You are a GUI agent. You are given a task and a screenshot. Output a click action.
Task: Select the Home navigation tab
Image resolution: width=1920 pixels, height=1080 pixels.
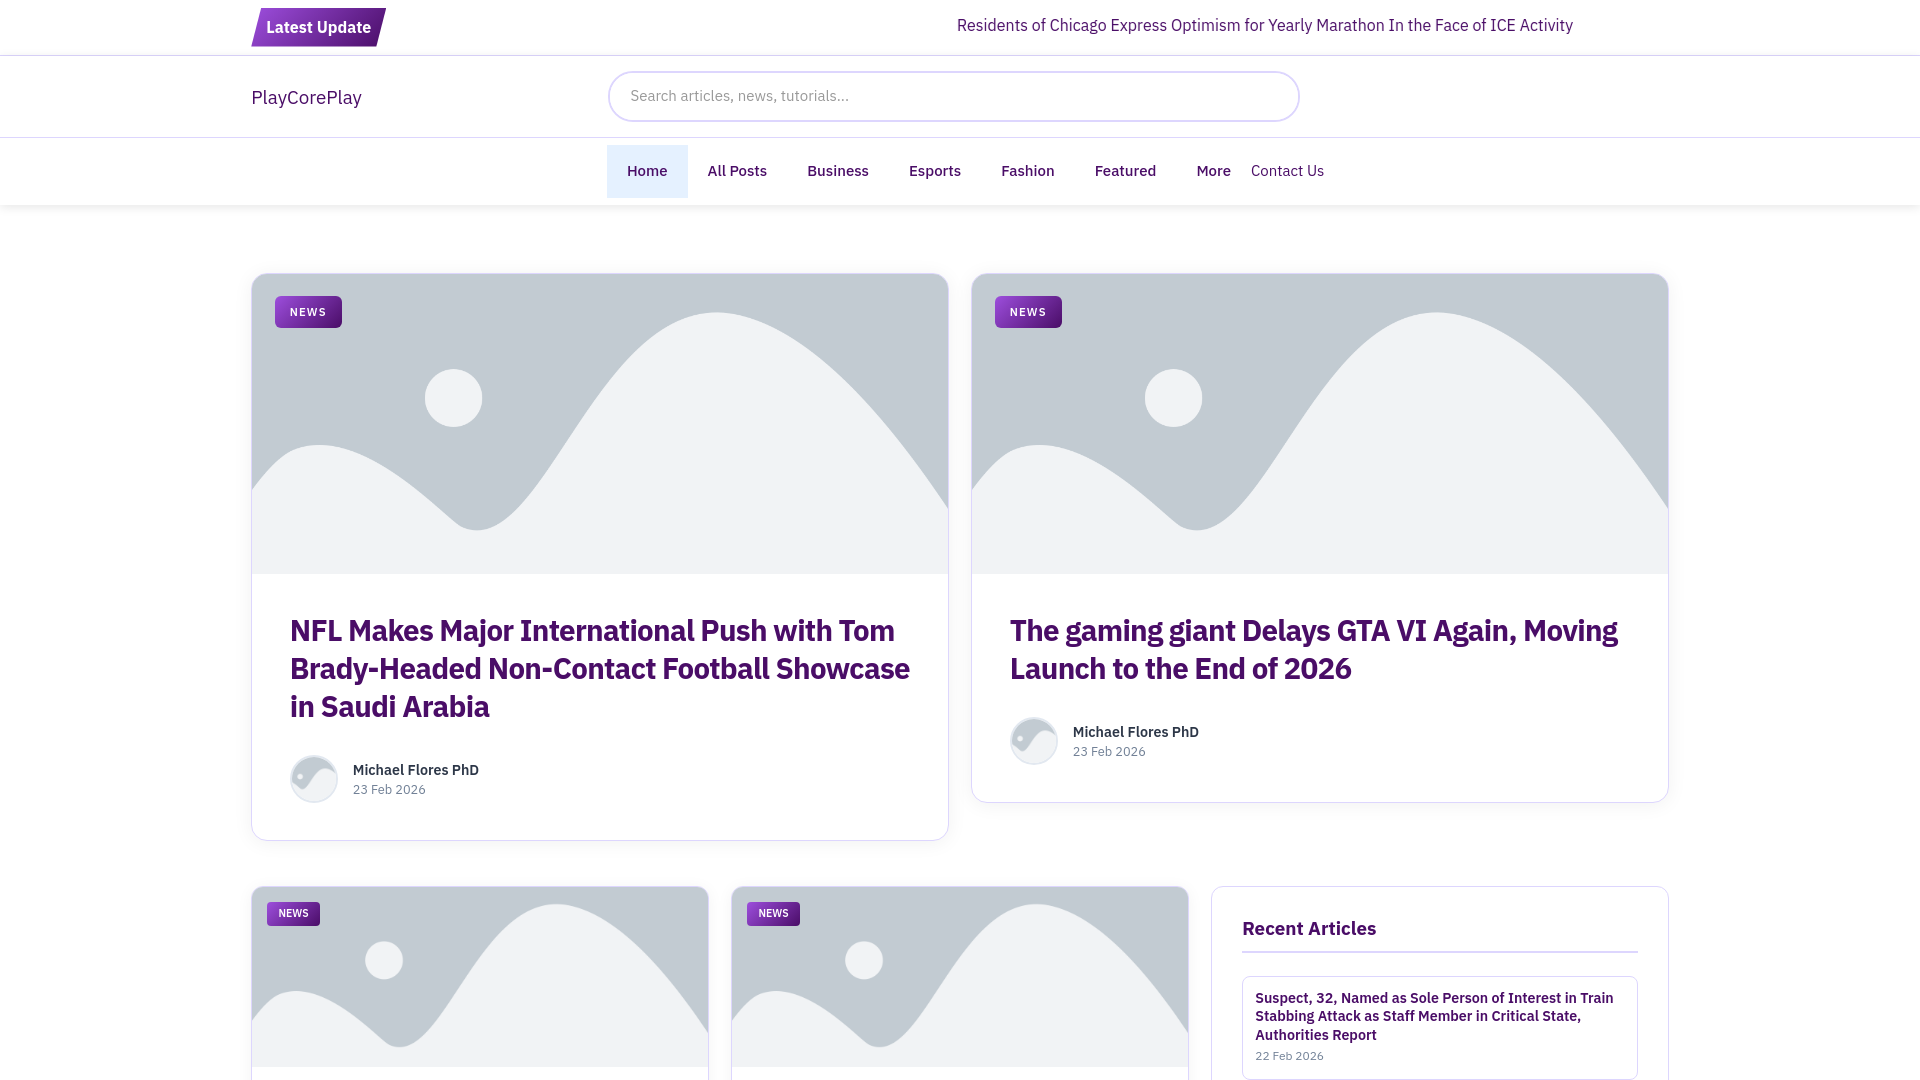[647, 171]
